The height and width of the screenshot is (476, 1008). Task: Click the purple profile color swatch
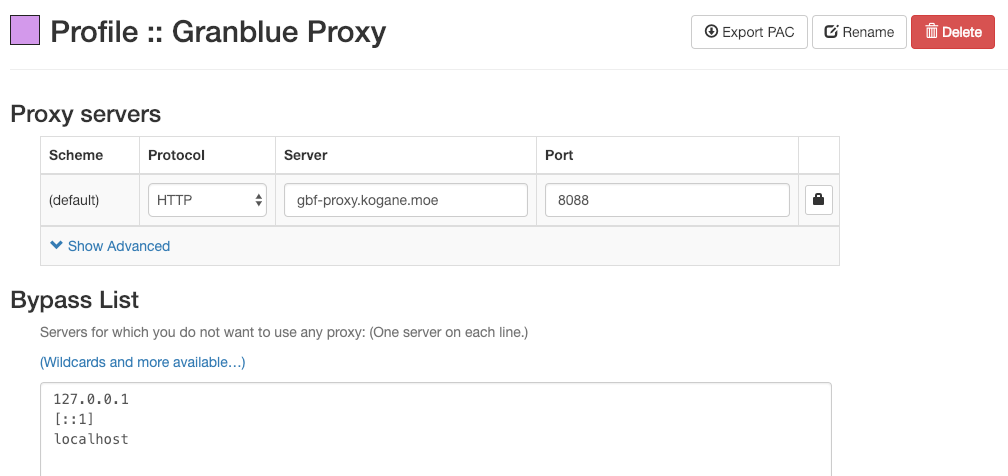(x=25, y=30)
